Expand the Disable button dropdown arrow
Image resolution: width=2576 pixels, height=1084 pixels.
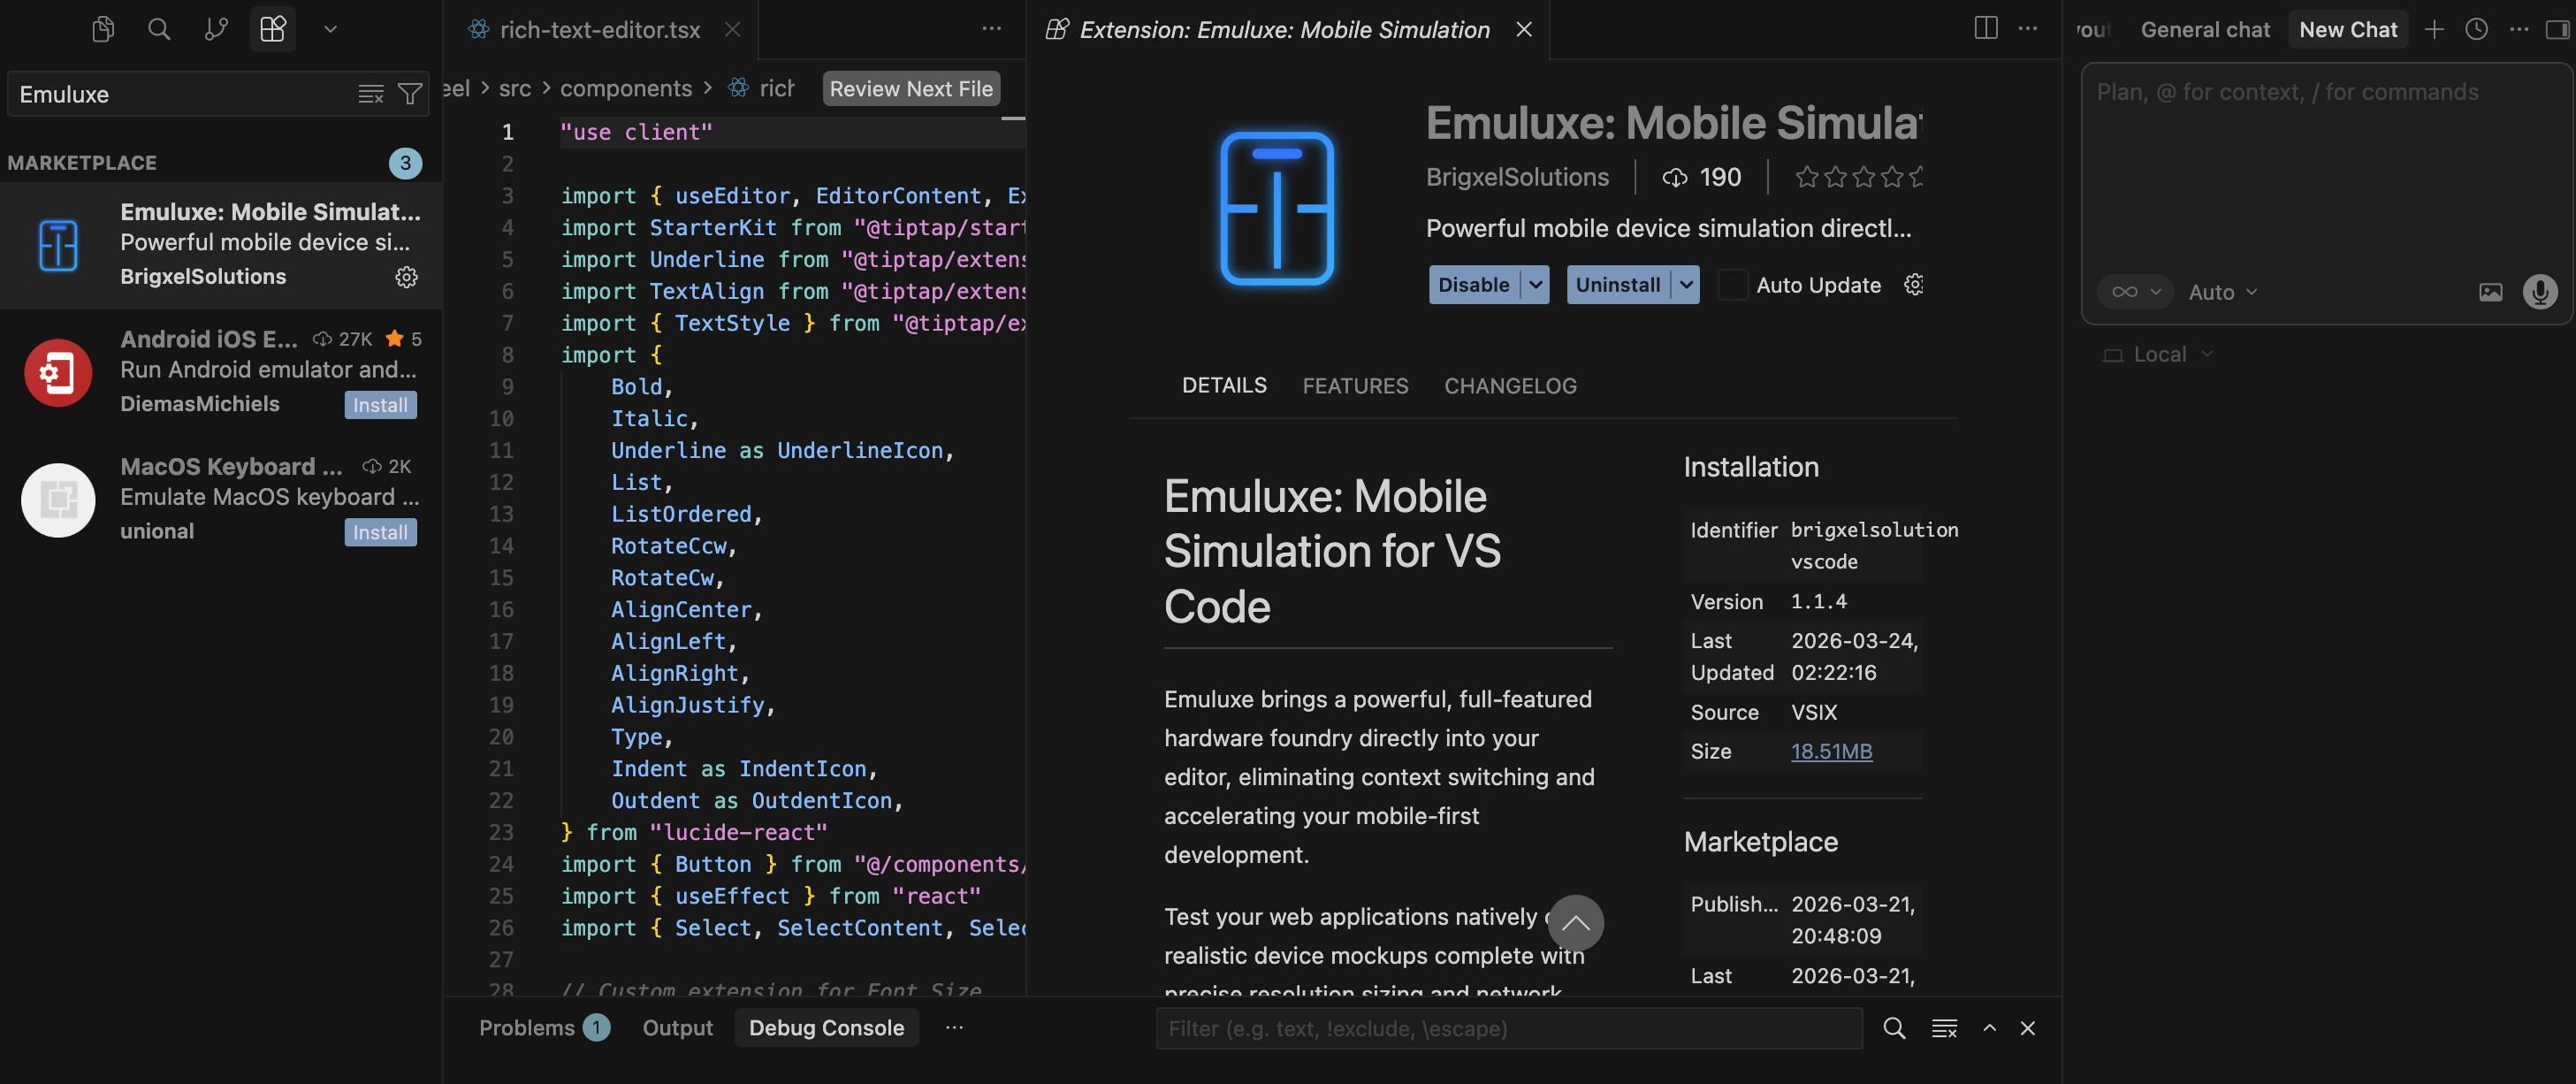1536,285
